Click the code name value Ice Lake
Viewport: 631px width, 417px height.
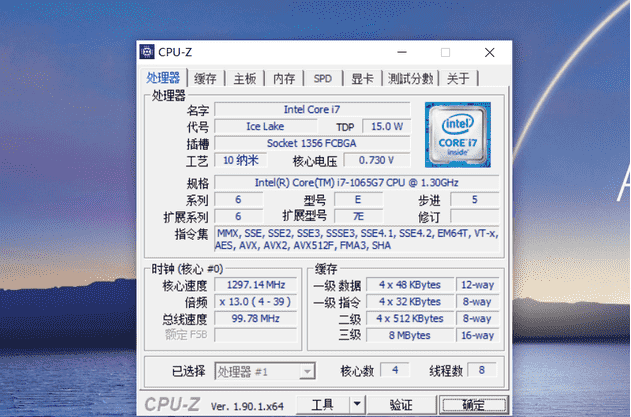click(266, 126)
